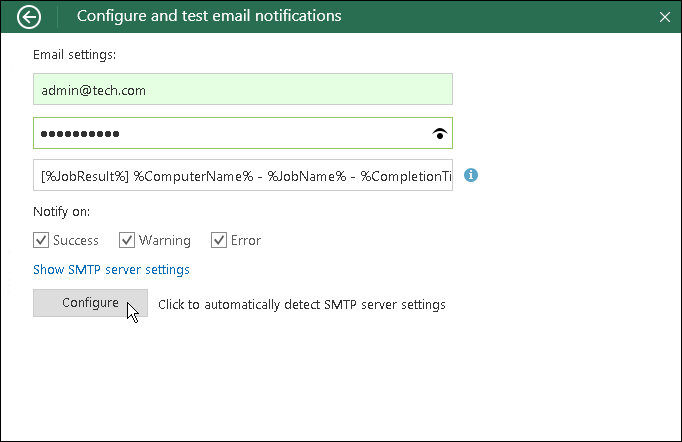Click the "Configure and test email notifications" title
Image resolution: width=682 pixels, height=442 pixels.
[x=209, y=16]
